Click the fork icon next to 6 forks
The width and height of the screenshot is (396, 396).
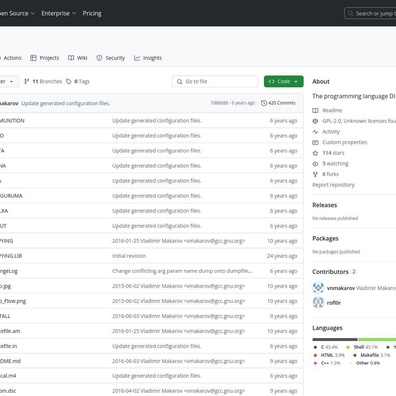point(315,174)
